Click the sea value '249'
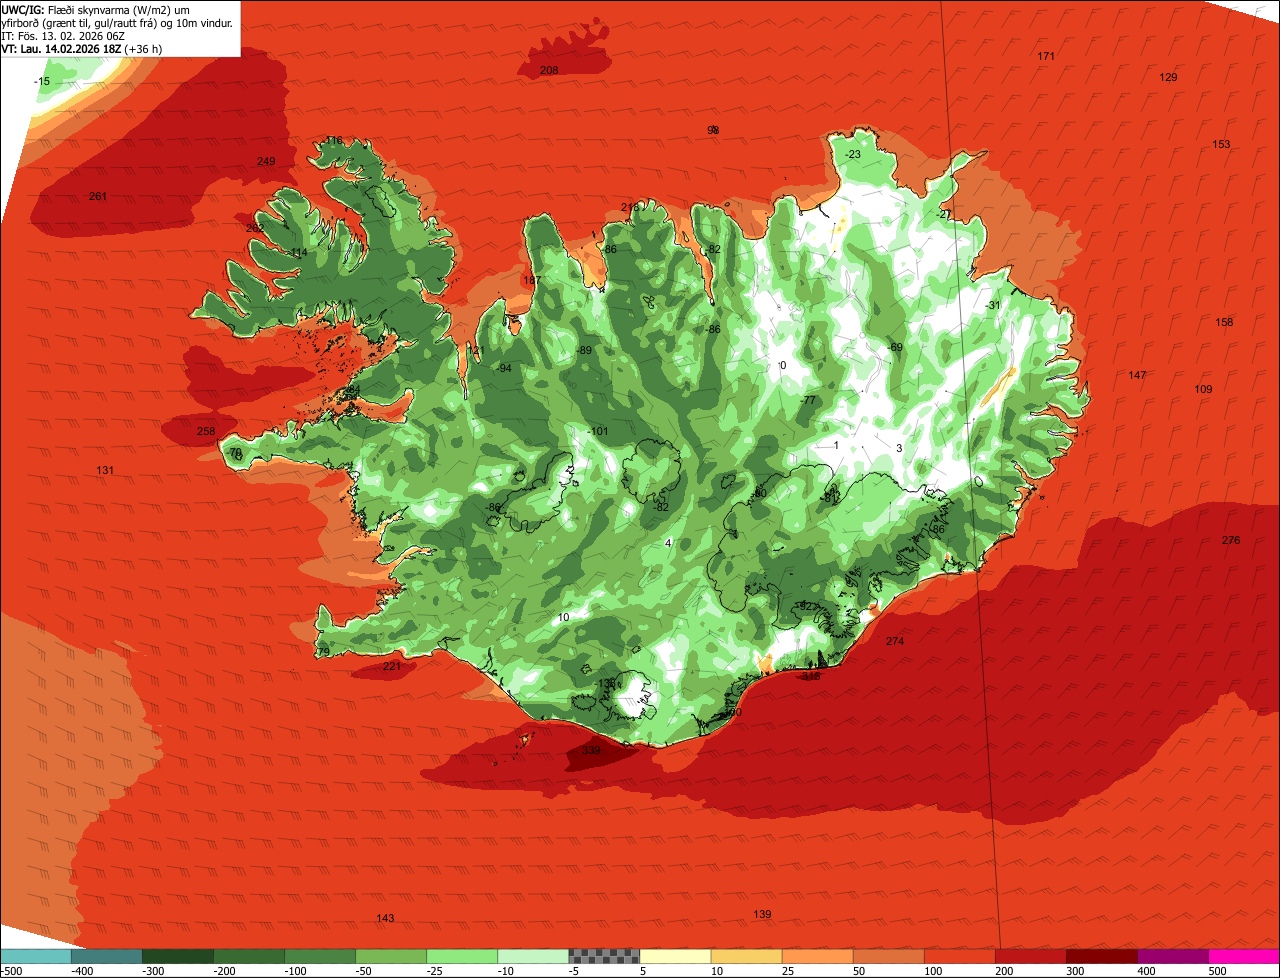 tap(265, 161)
